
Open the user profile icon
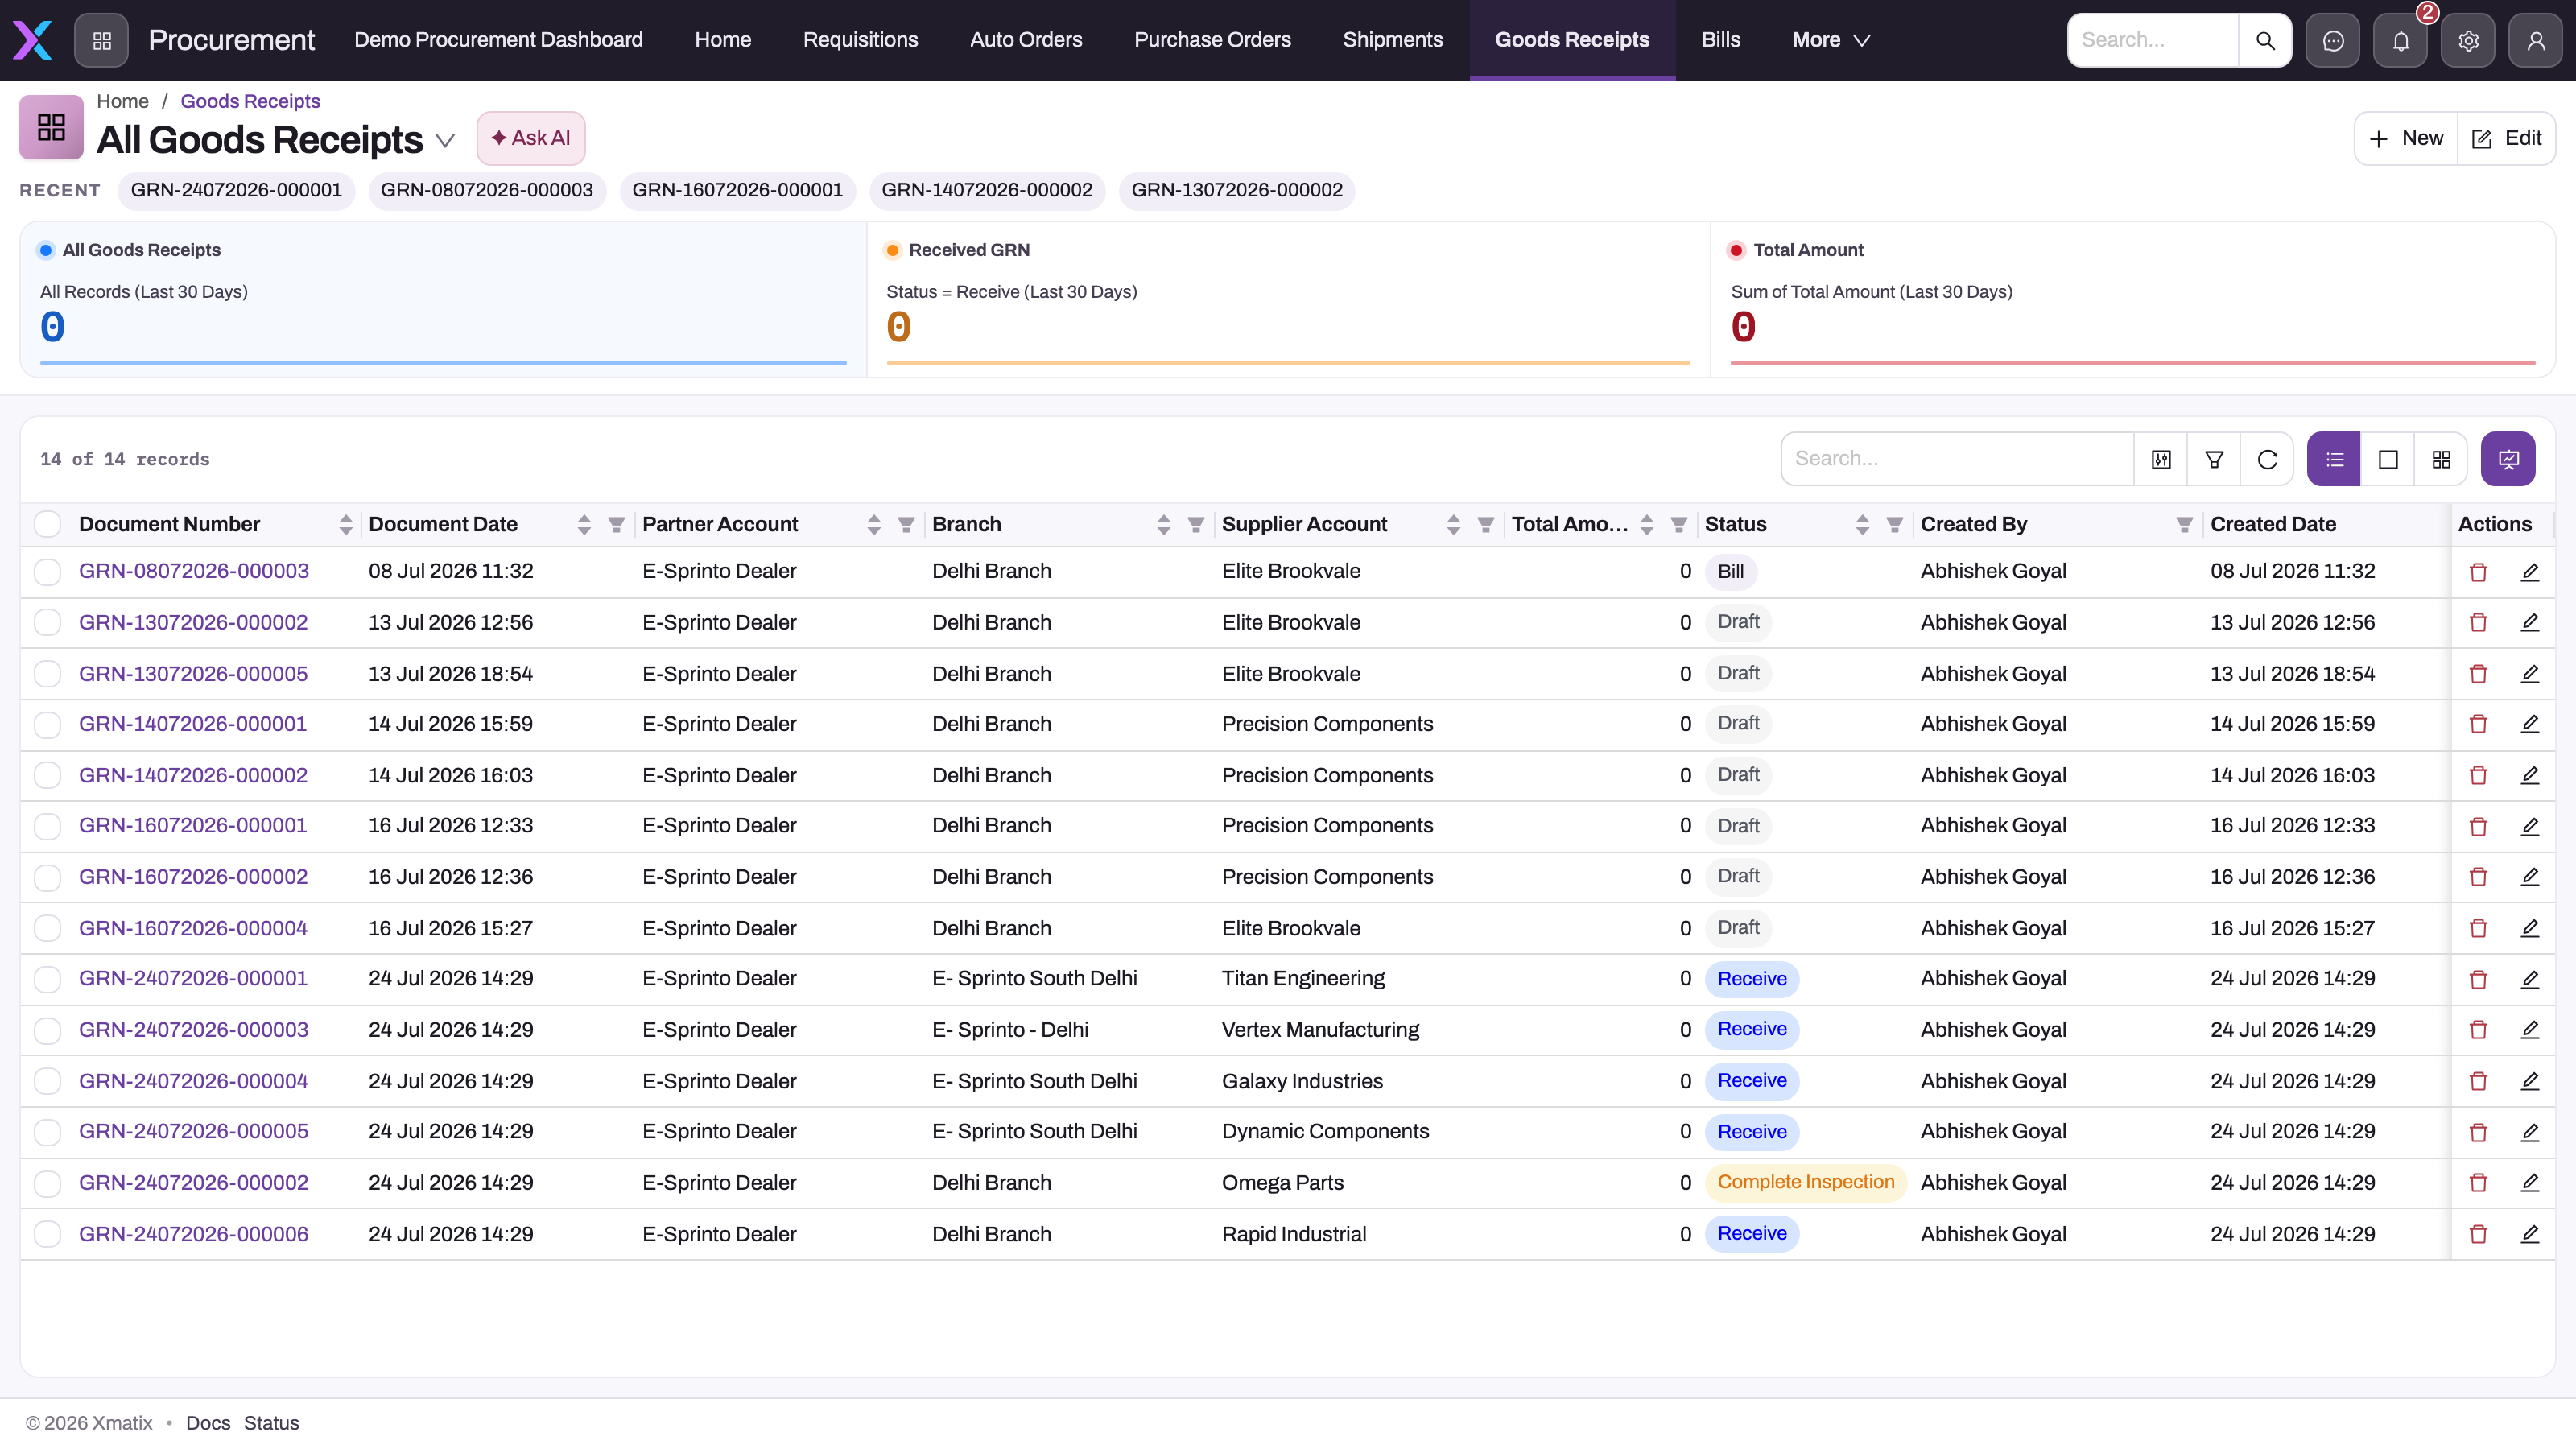pyautogui.click(x=2536, y=40)
